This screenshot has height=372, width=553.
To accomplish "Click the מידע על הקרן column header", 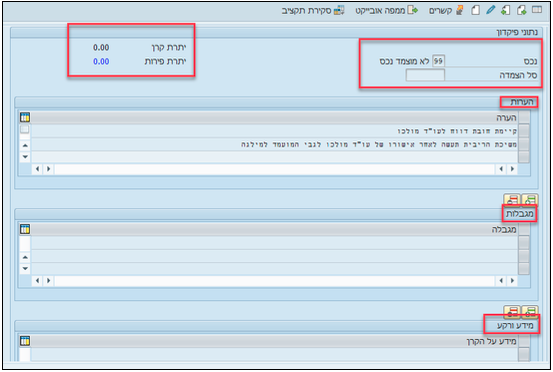I will (x=274, y=341).
